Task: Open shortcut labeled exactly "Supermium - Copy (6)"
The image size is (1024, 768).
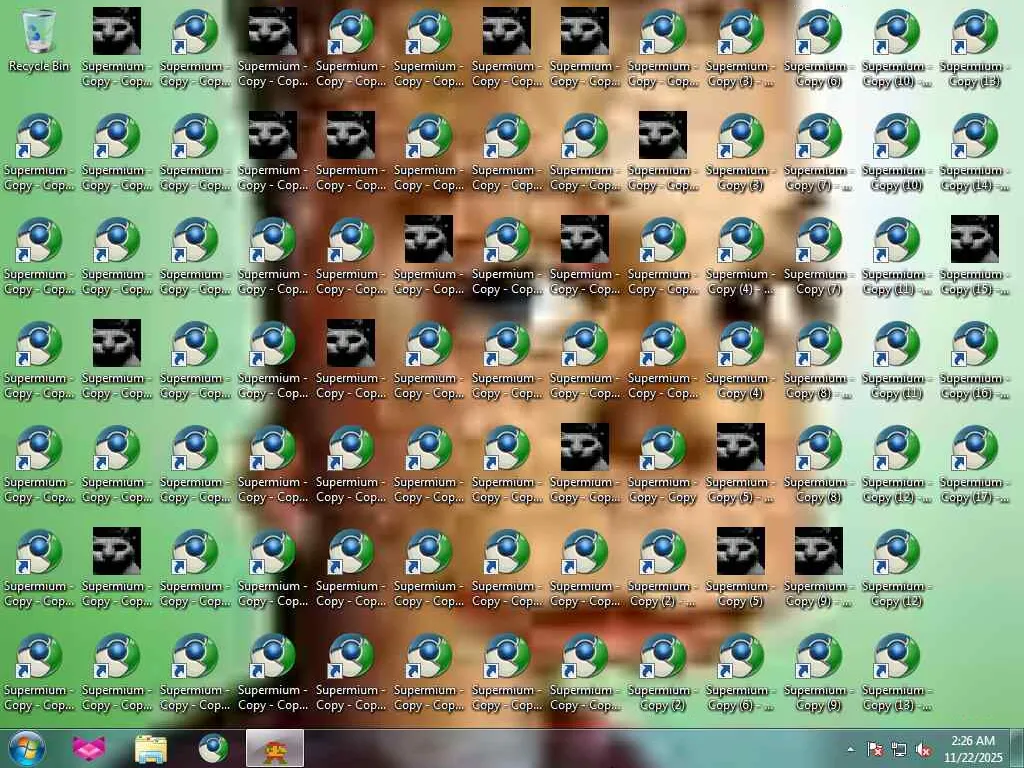Action: coord(818,48)
